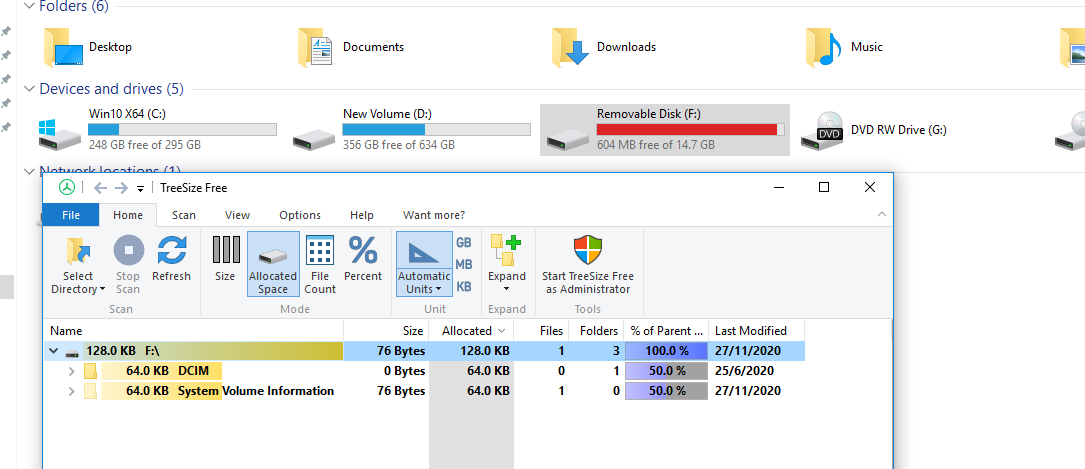Open the Help ribbon tab
Viewport: 1085px width, 469px height.
[x=361, y=215]
